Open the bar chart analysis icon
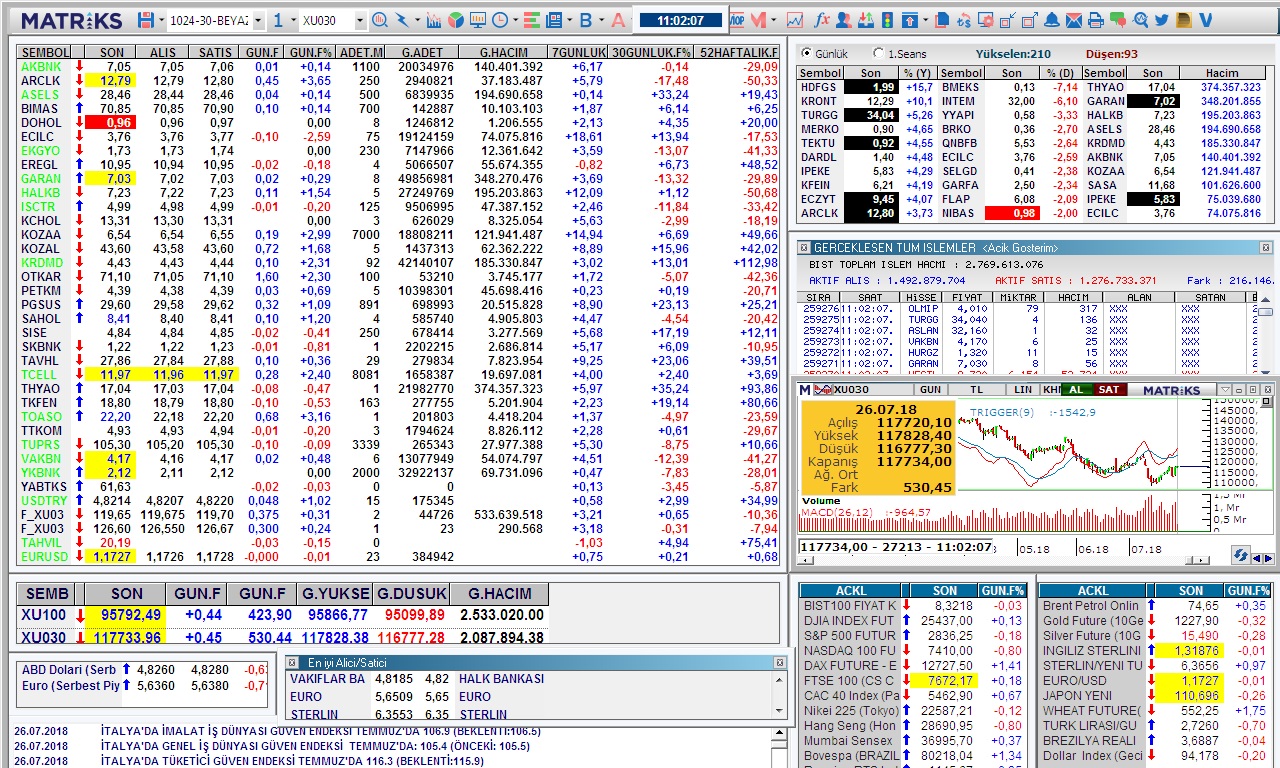 tap(434, 20)
